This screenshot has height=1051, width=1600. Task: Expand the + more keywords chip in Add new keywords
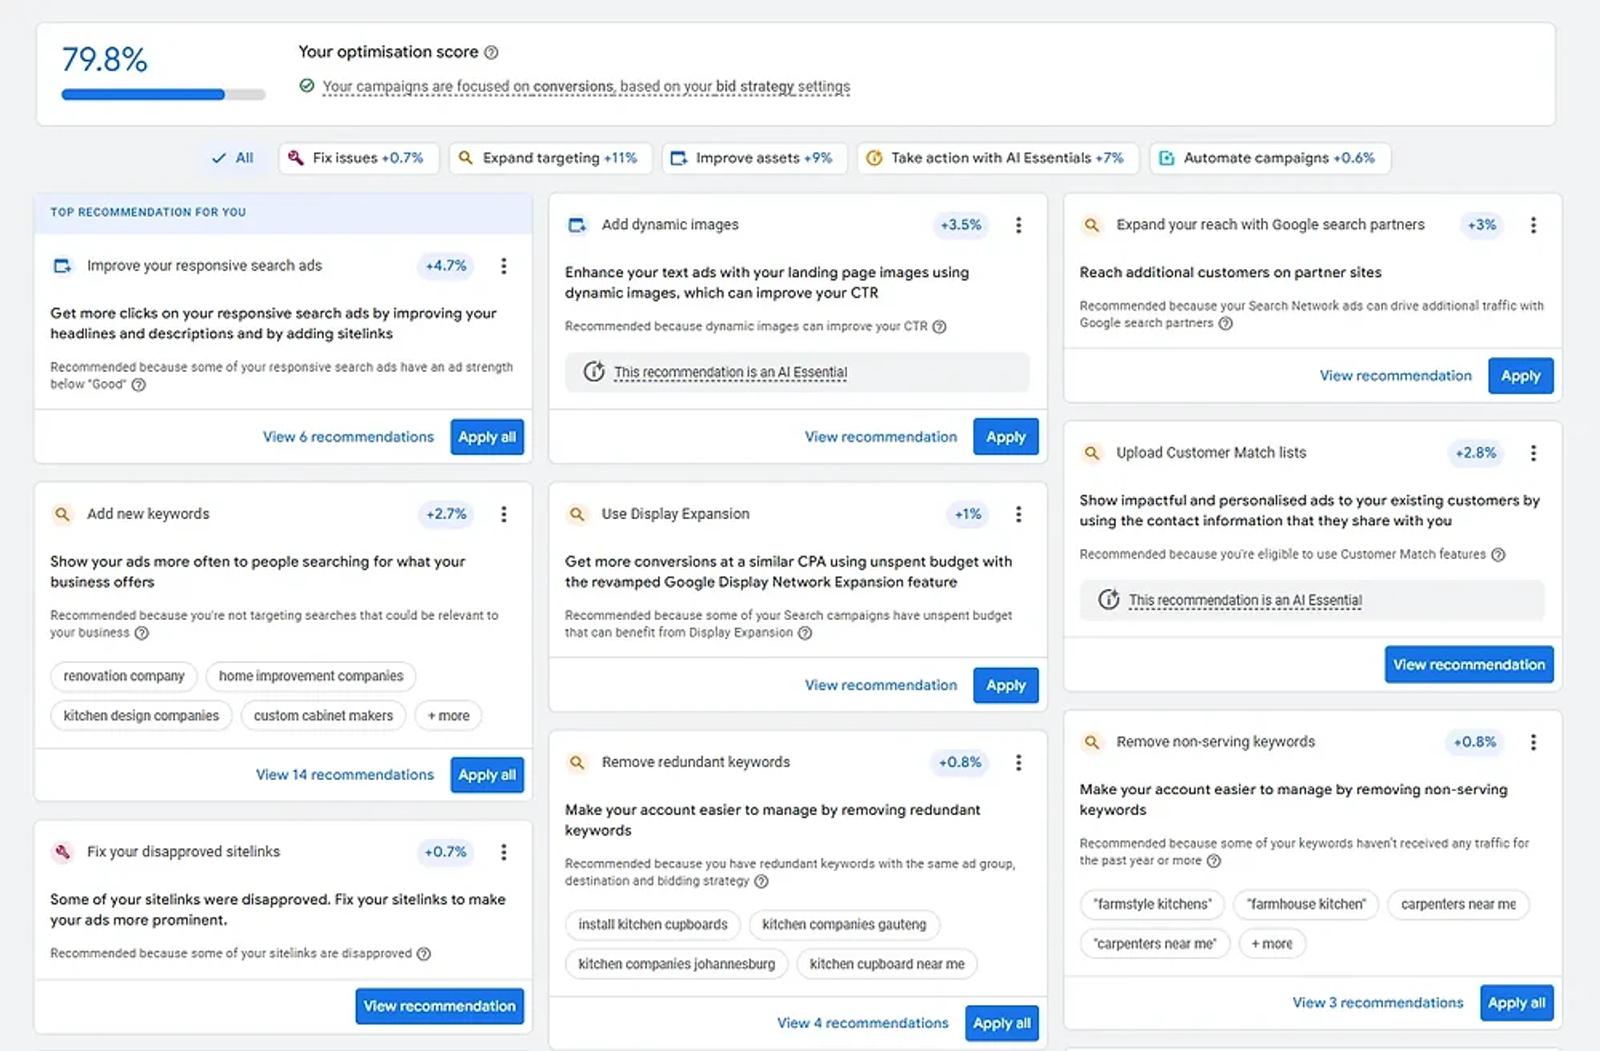(x=449, y=716)
